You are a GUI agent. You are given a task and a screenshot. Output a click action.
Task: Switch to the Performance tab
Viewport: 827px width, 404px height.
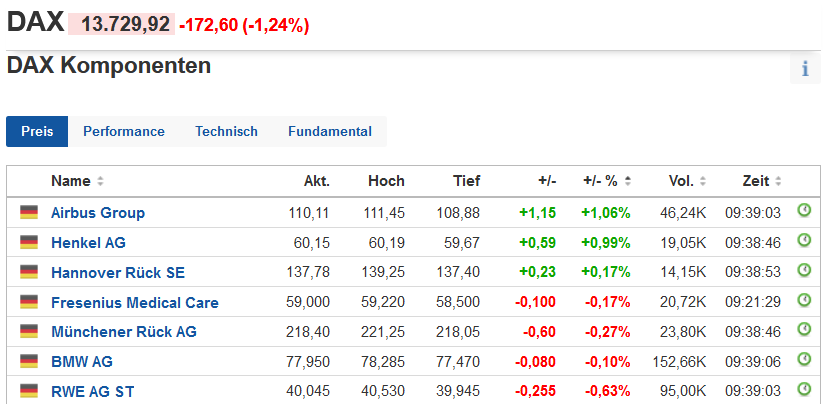tap(124, 132)
